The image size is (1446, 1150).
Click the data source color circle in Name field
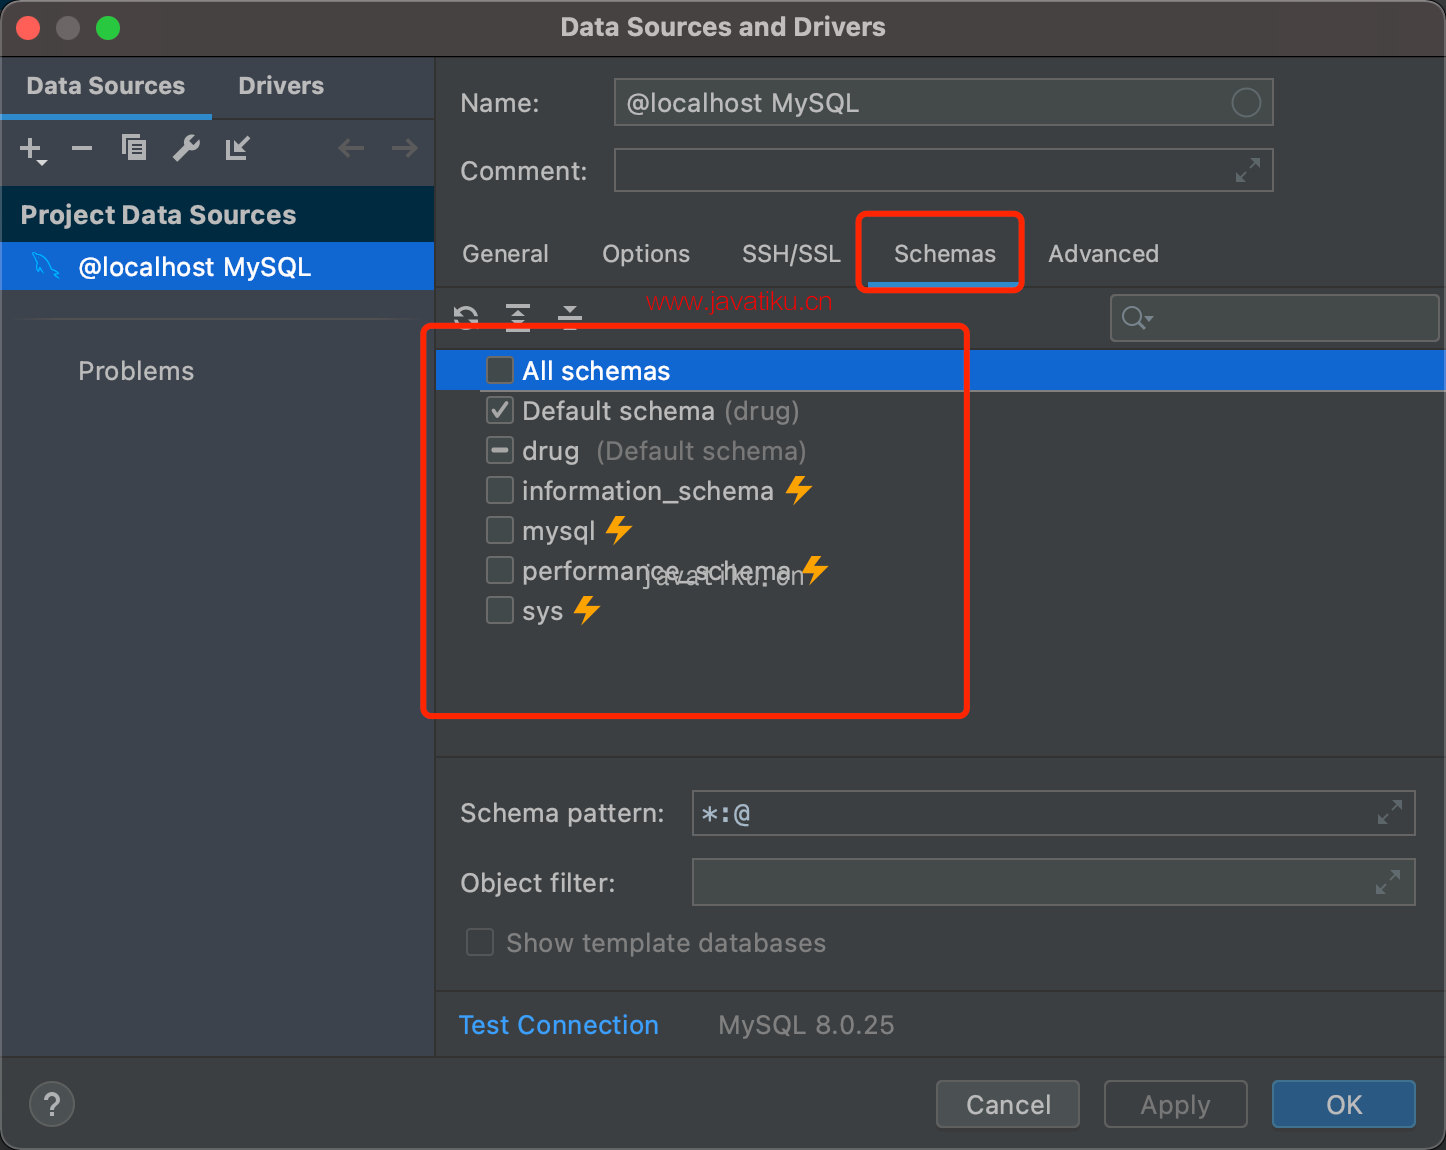click(1246, 103)
